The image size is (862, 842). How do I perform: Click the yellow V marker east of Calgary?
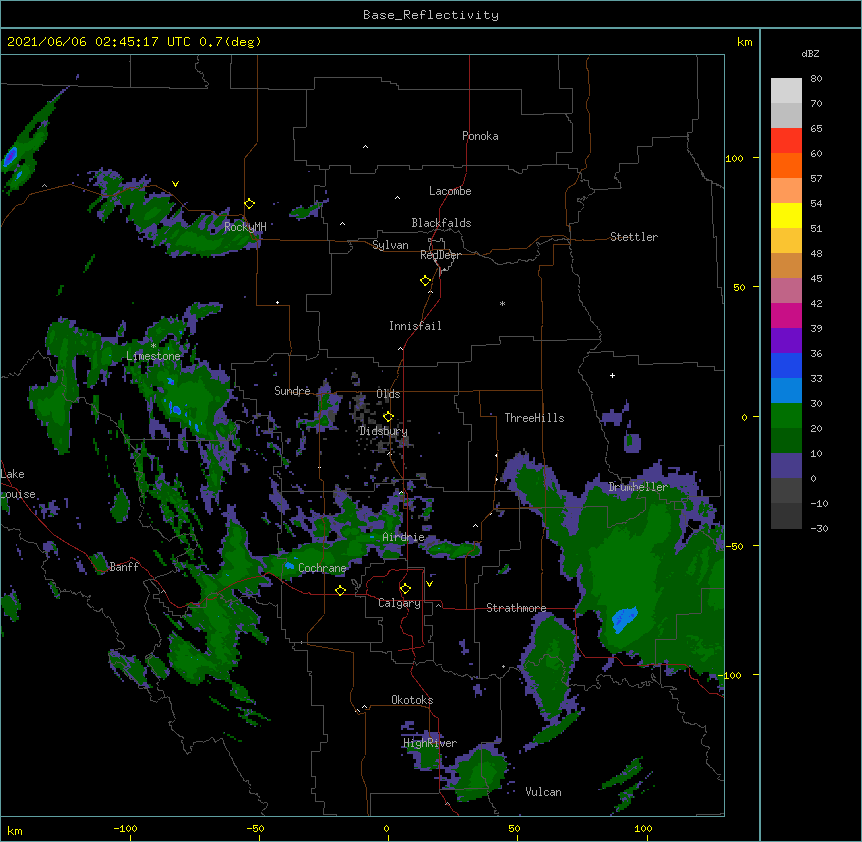(429, 584)
